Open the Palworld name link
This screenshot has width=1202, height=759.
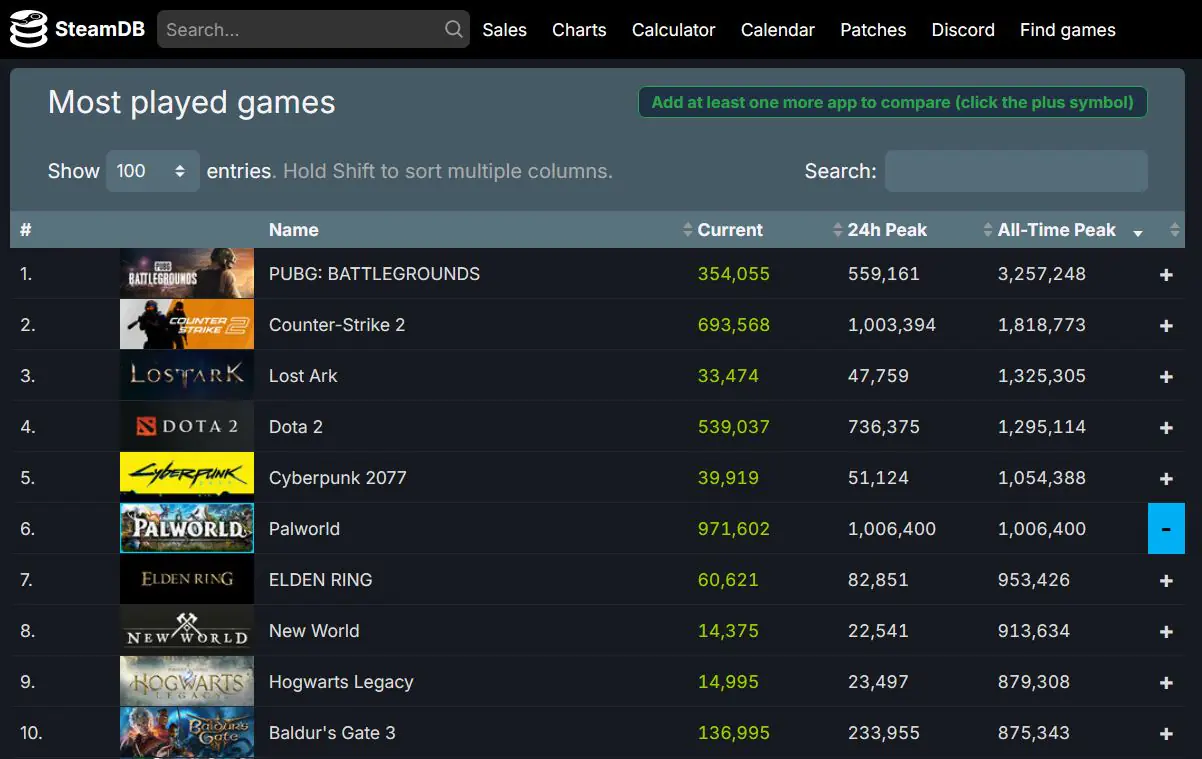tap(304, 529)
